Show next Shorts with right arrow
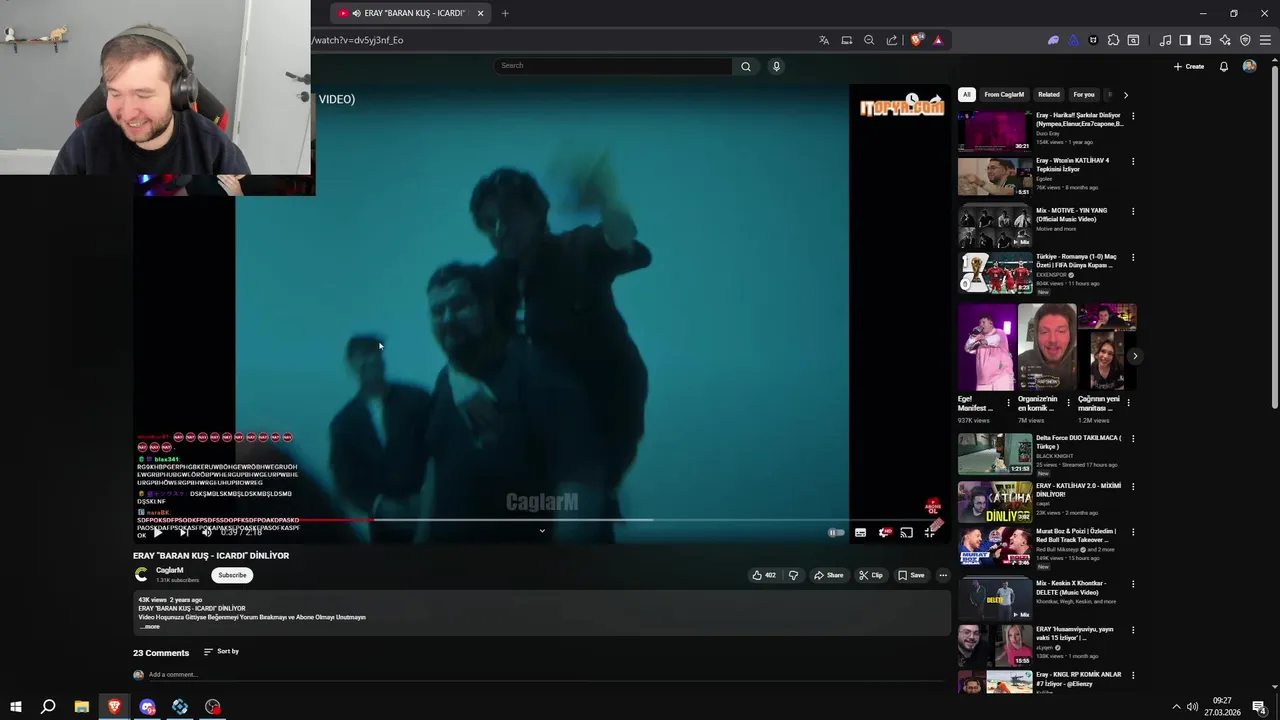Image resolution: width=1280 pixels, height=720 pixels. coord(1134,356)
